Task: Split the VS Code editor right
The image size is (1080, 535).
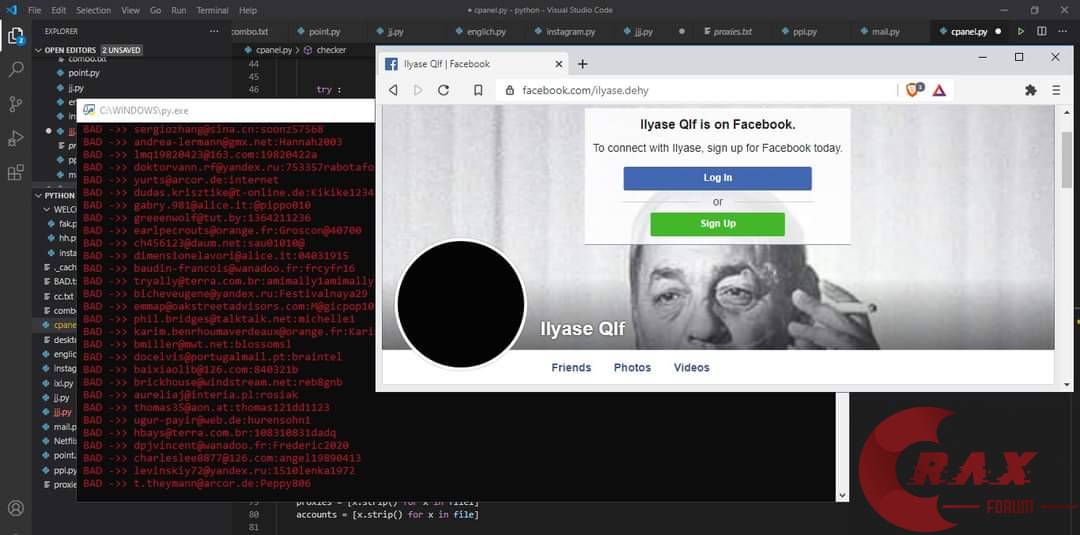Action: pos(1042,32)
